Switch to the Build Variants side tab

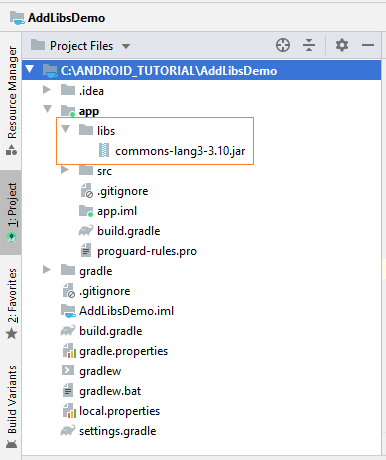pos(12,407)
